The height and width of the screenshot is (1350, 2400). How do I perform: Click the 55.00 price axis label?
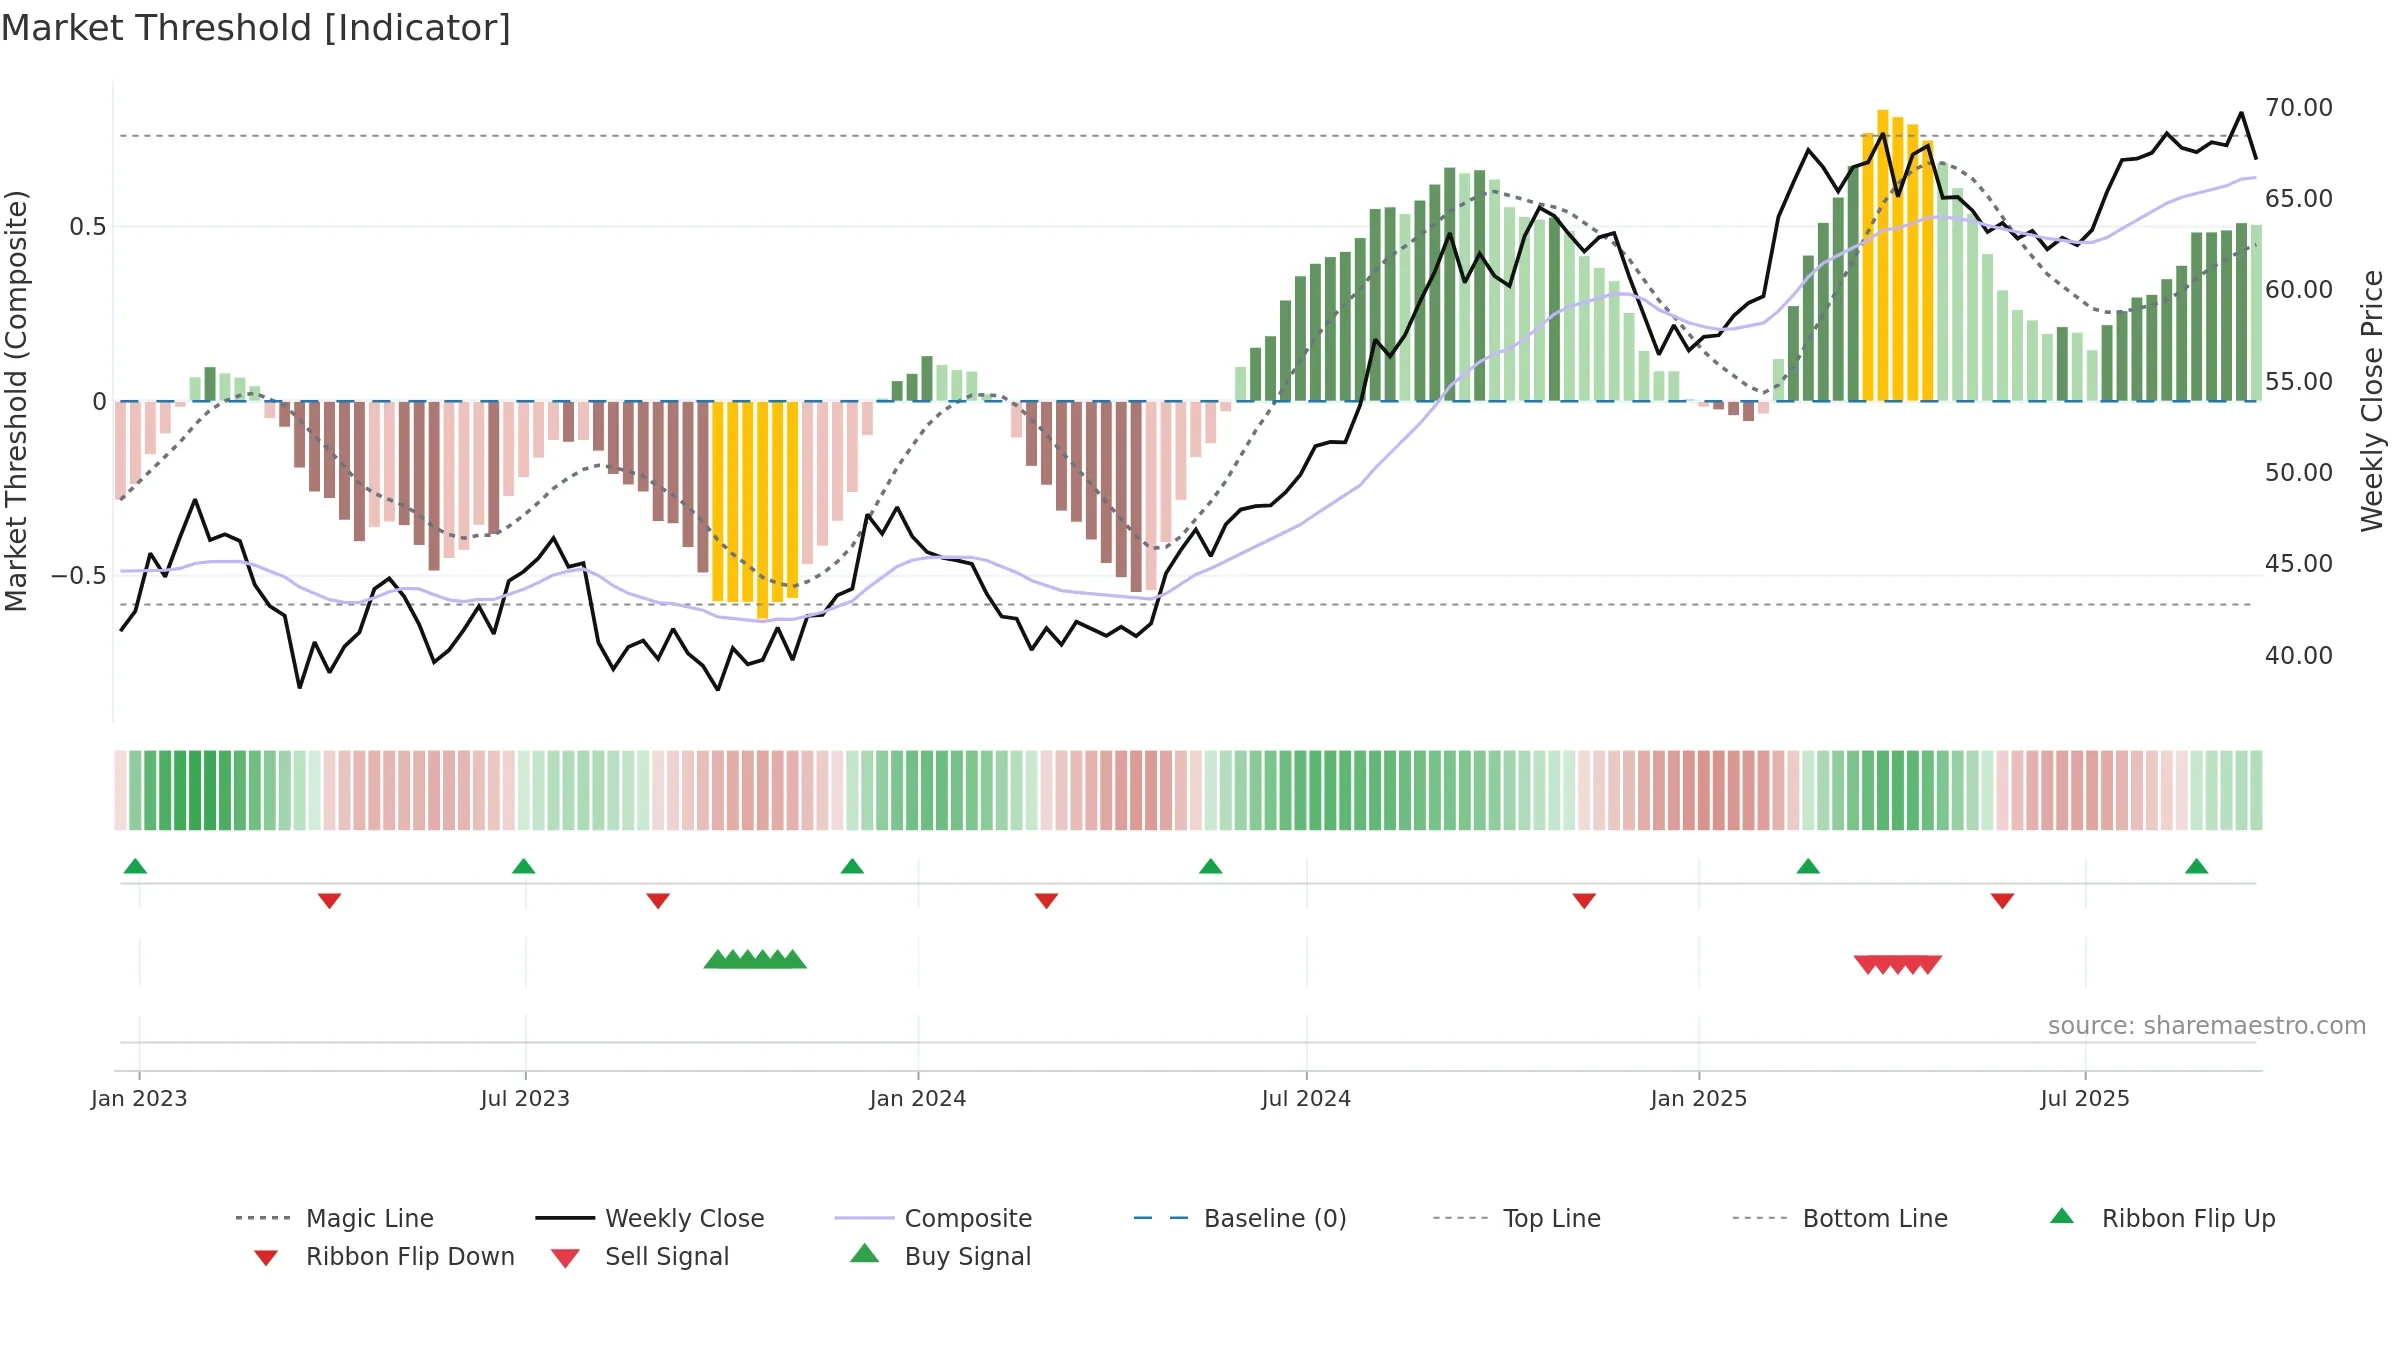pos(2299,382)
